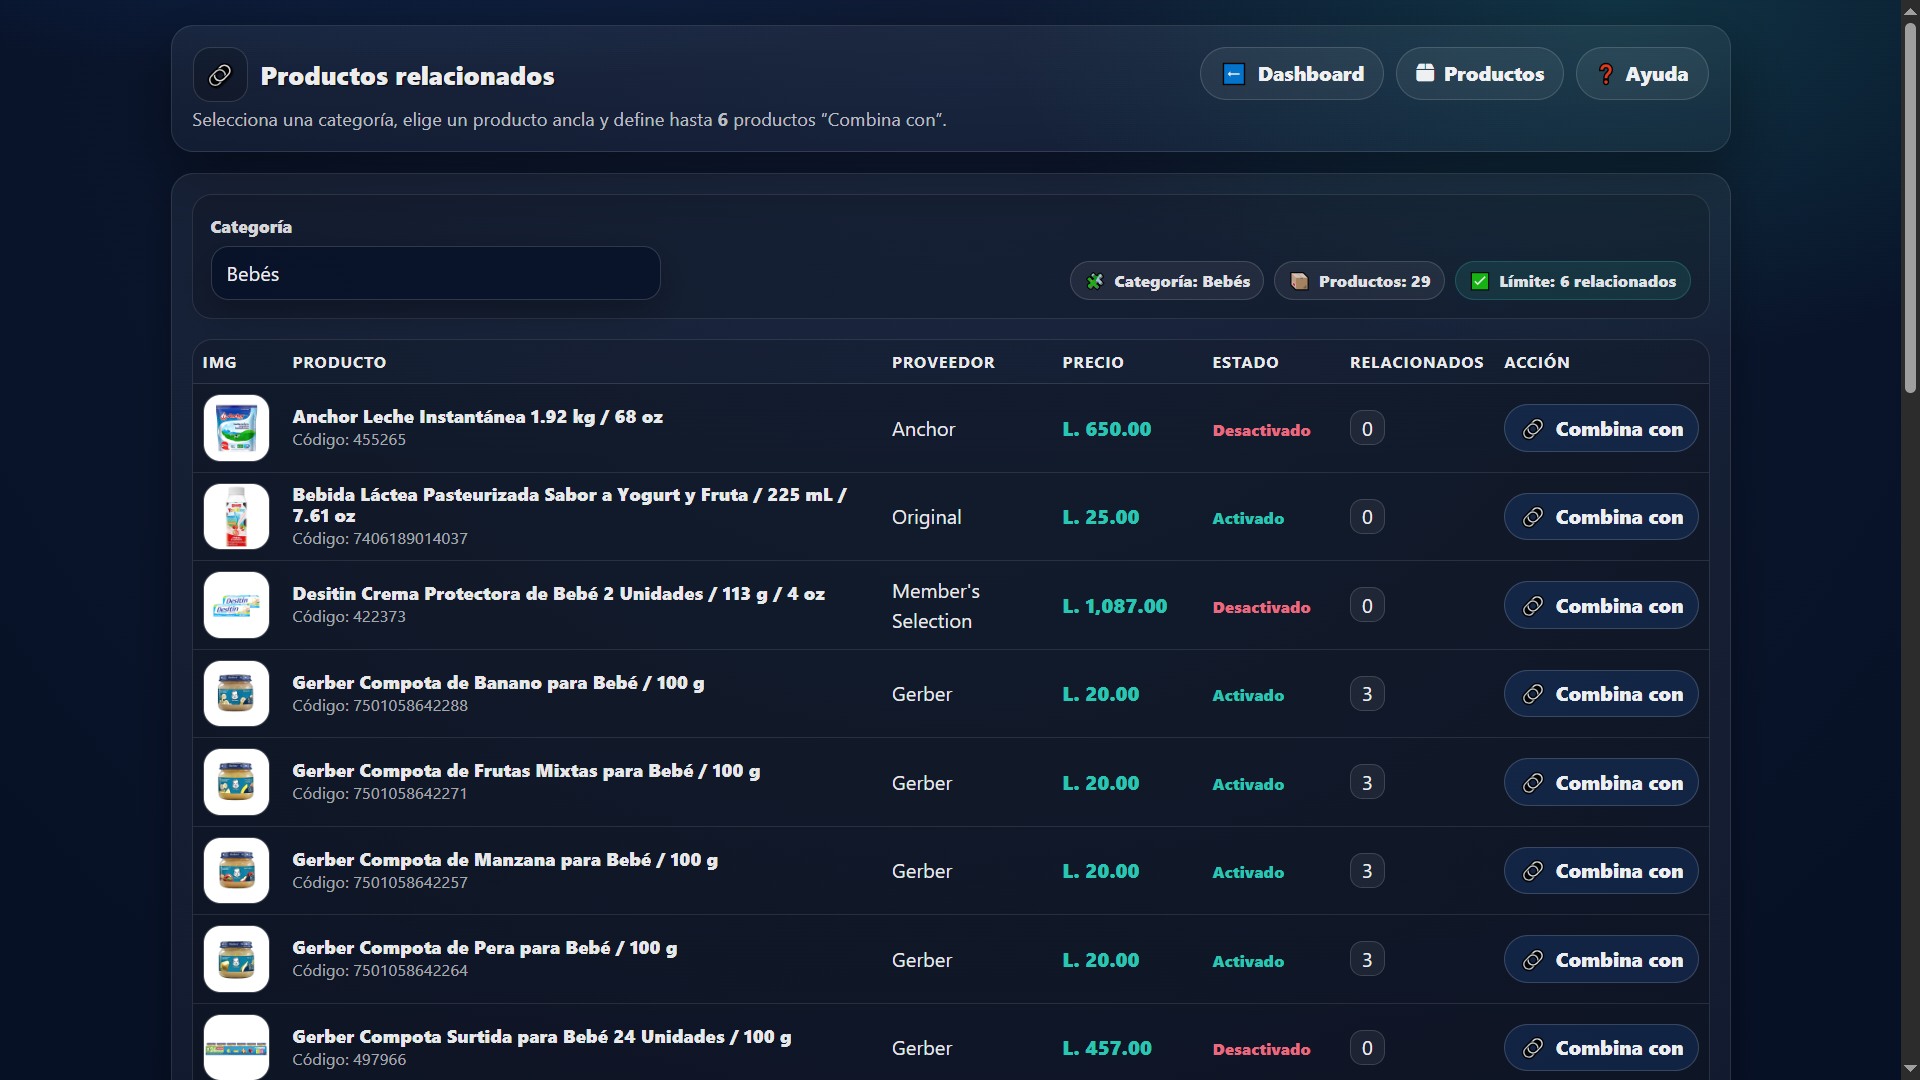This screenshot has width=1920, height=1080.
Task: Click relacionados count 3 for Frutas Mixtas
Action: pos(1366,783)
